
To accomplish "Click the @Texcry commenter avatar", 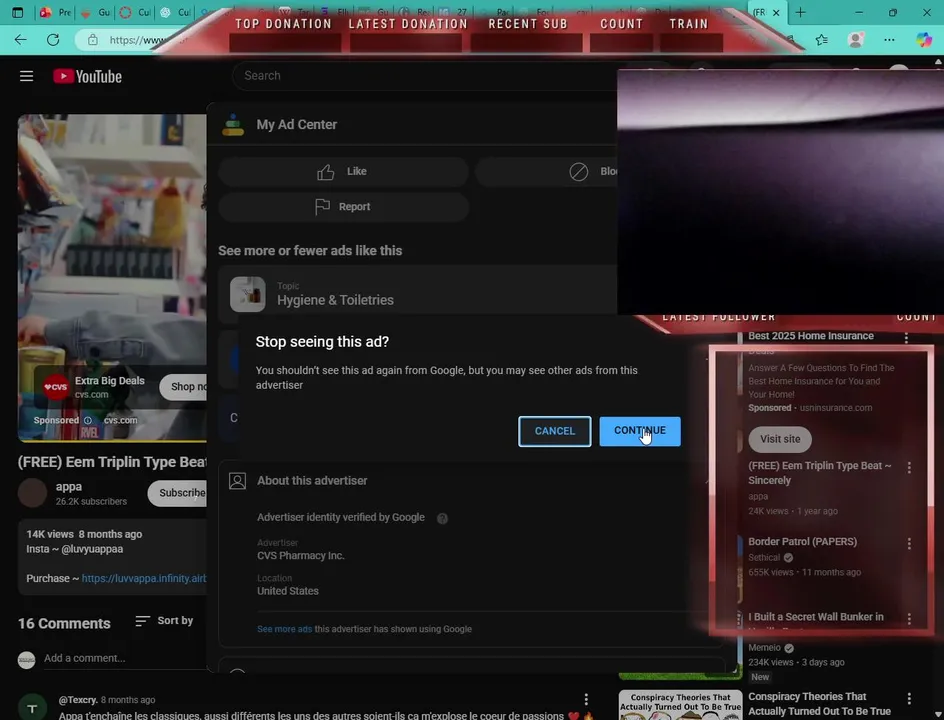I will (33, 708).
